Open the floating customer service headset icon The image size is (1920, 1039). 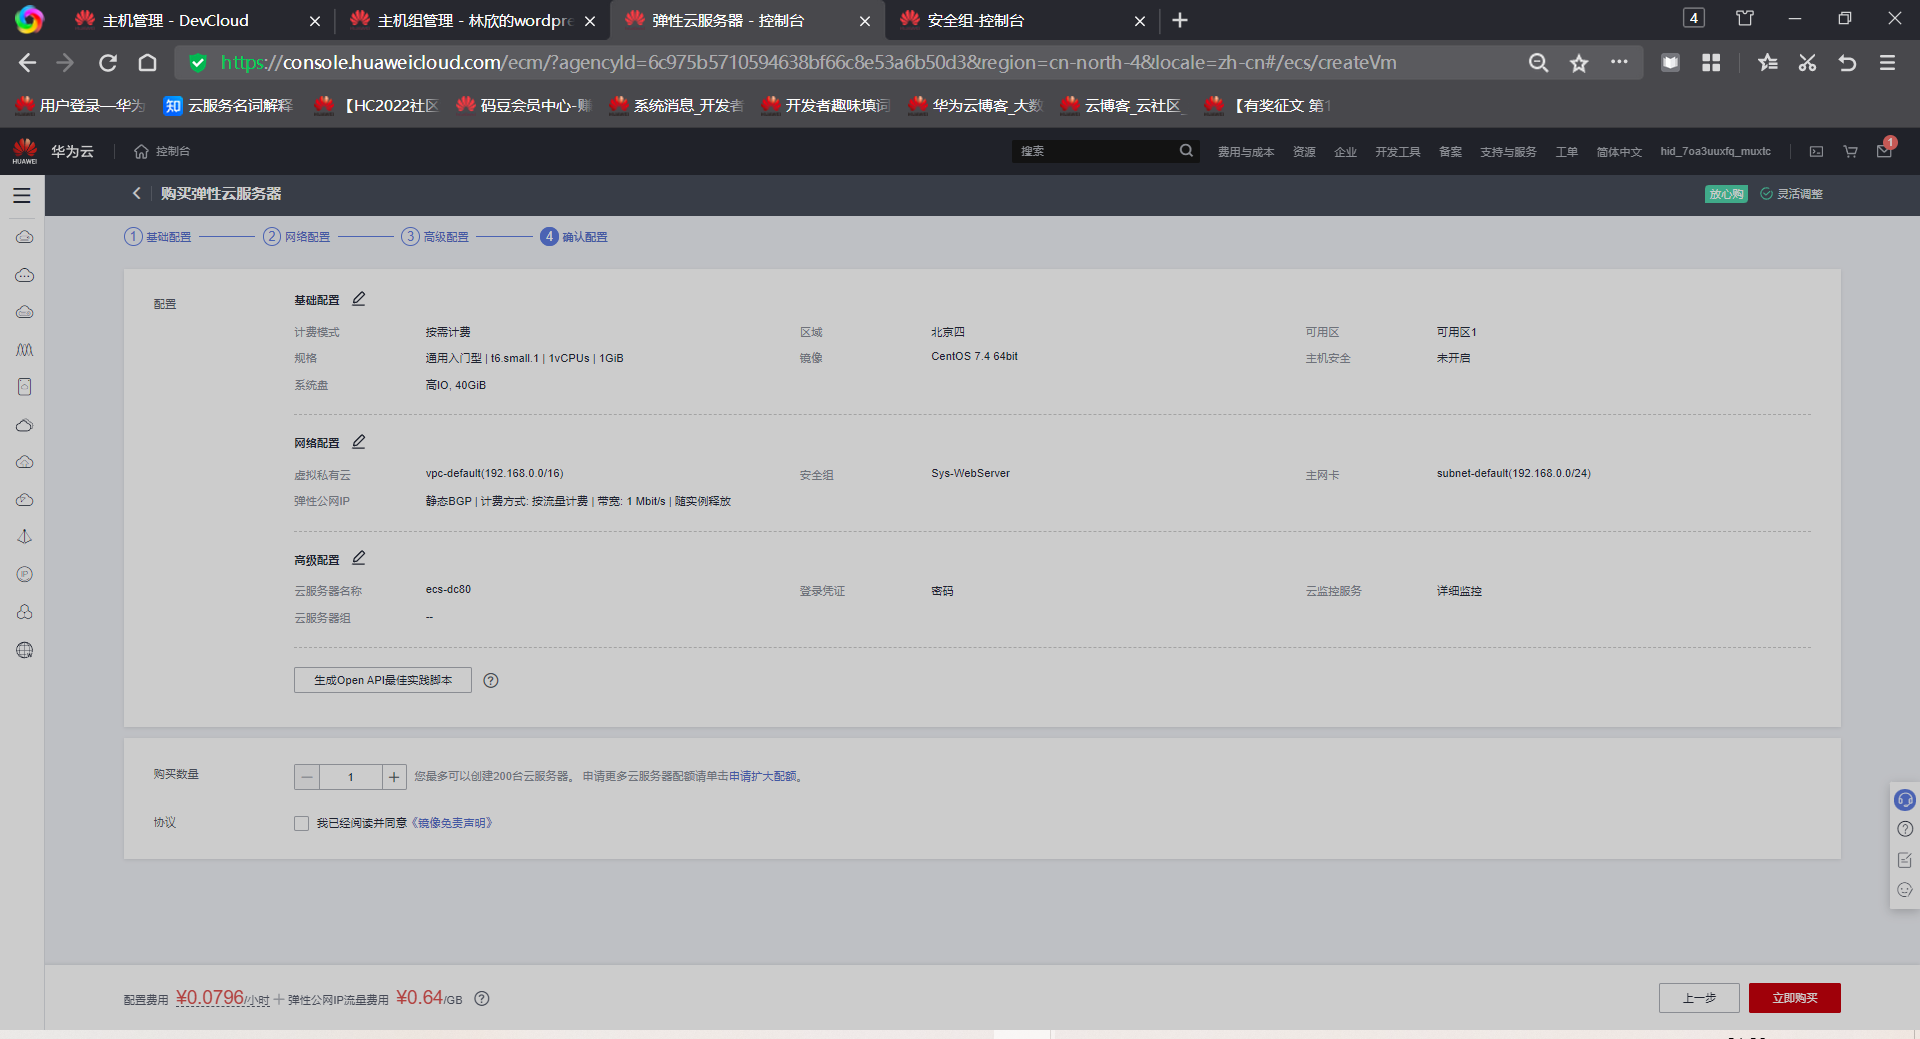point(1905,800)
